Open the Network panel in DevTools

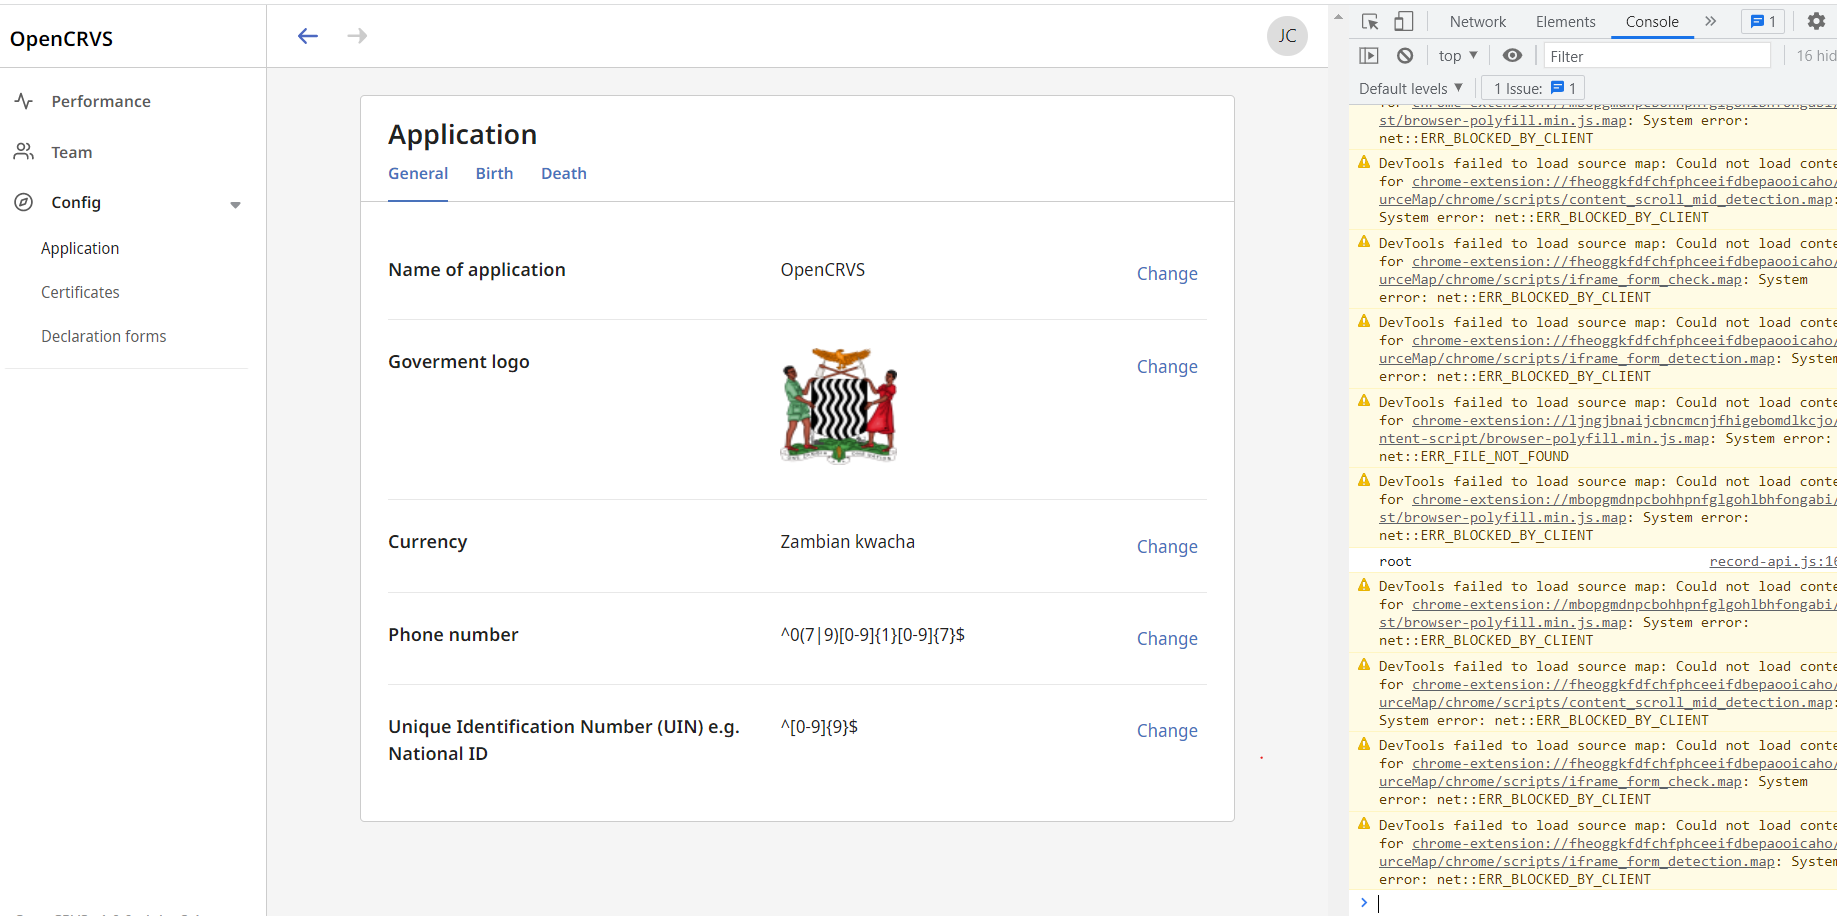tap(1477, 21)
